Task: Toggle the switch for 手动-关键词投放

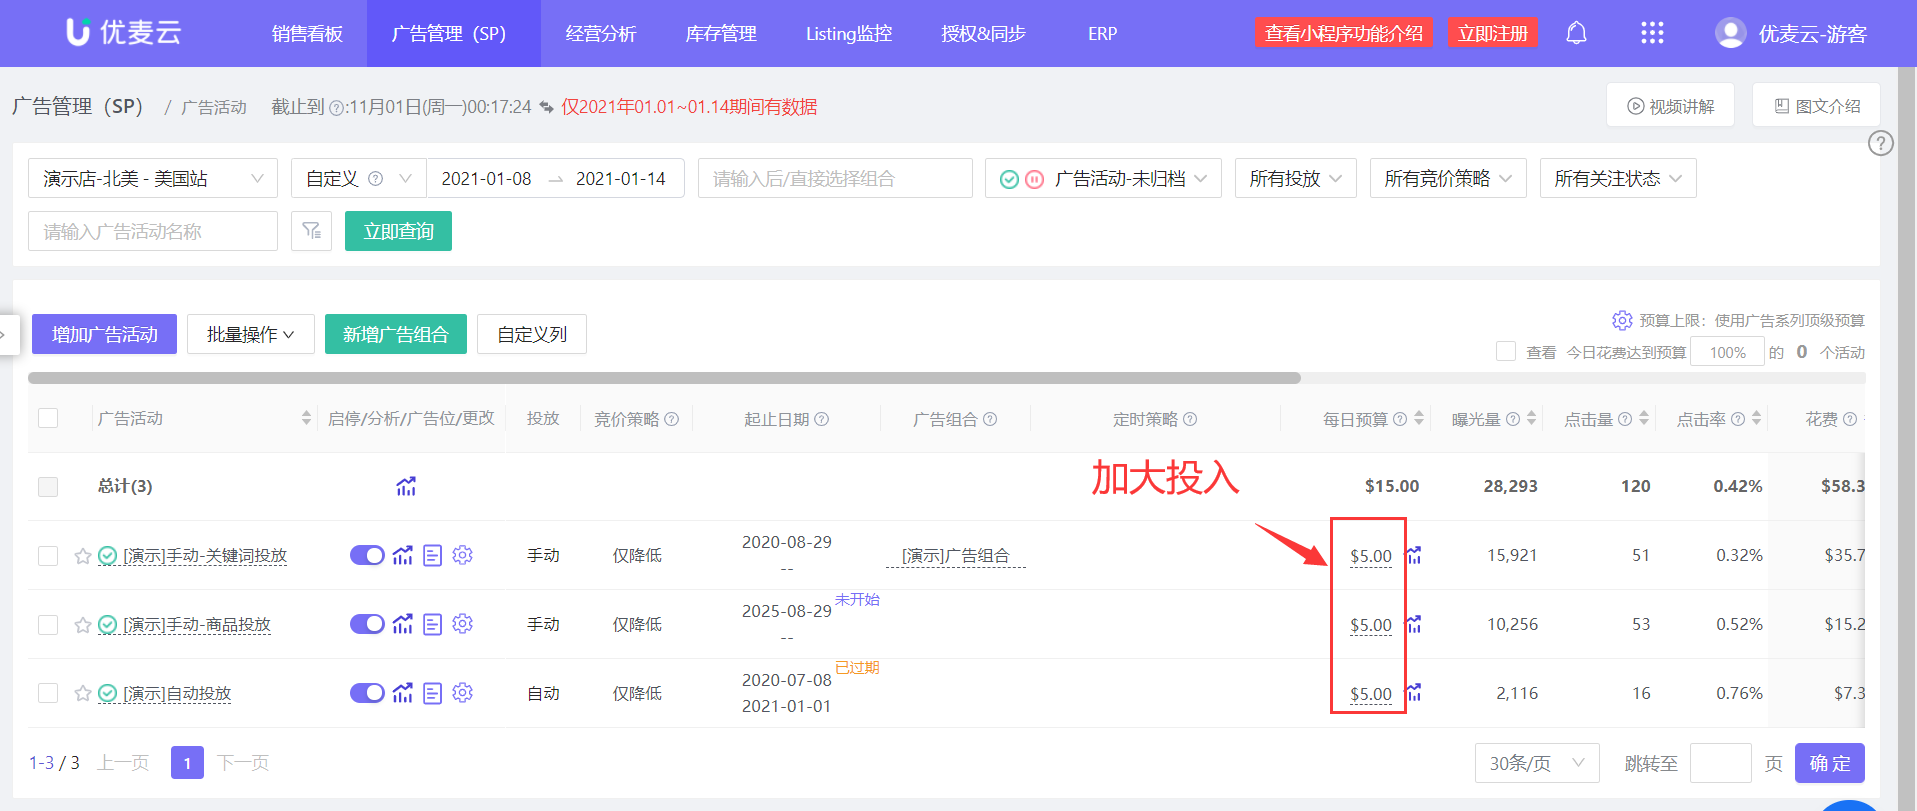Action: 367,555
